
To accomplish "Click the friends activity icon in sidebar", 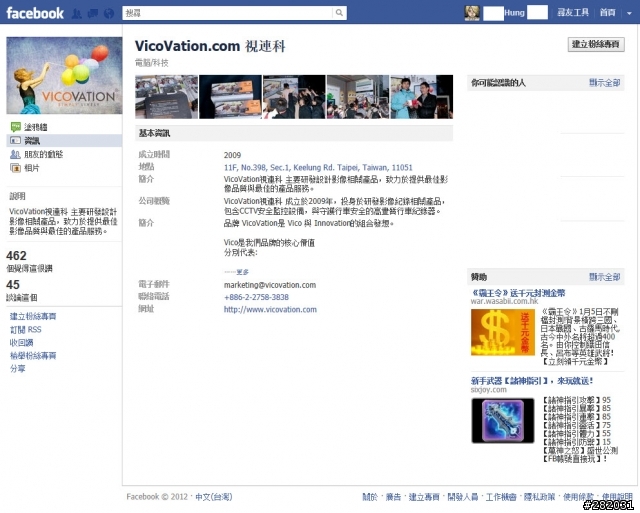I will [x=16, y=154].
